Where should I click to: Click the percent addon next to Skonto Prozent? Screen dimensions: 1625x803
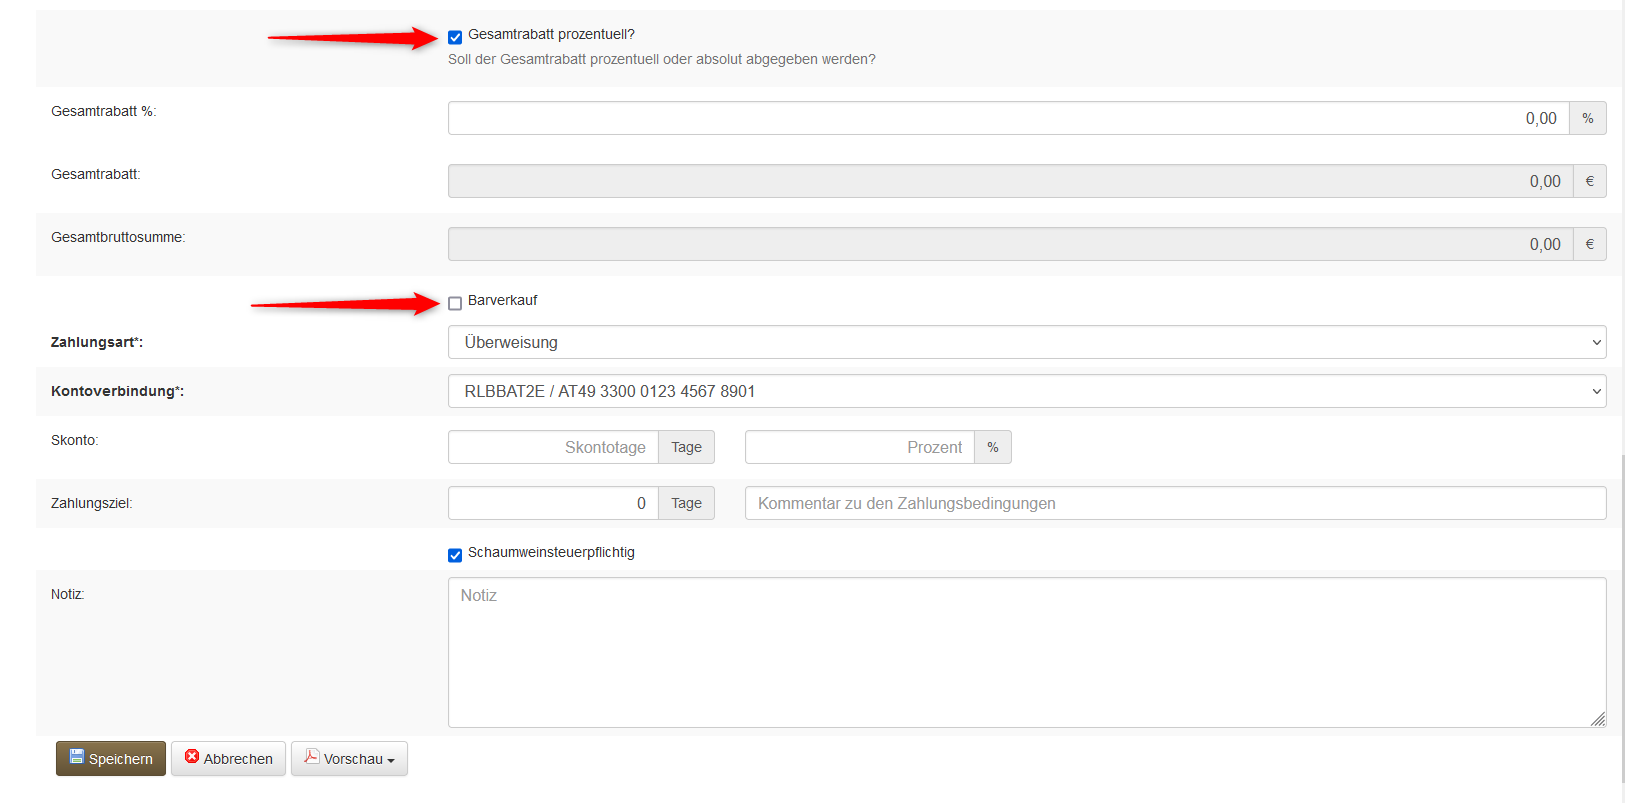point(992,447)
